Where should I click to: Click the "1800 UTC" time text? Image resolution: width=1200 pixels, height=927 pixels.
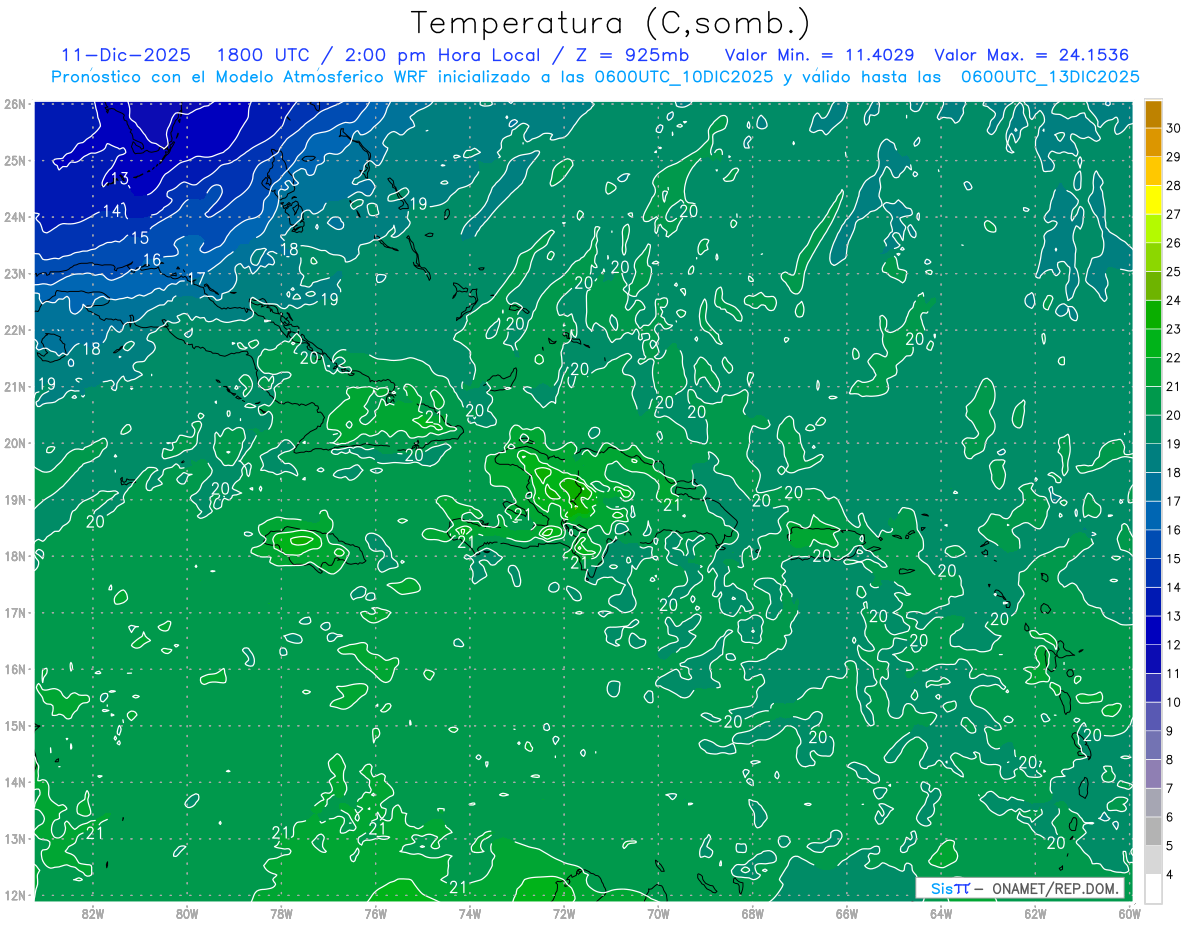tap(262, 55)
